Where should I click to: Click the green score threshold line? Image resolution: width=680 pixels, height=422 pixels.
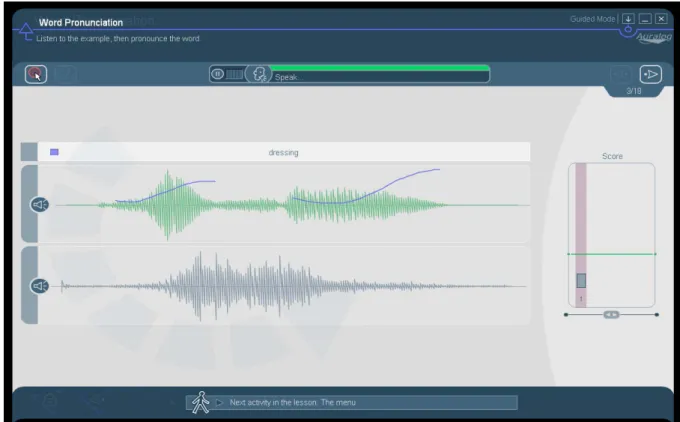(x=611, y=254)
